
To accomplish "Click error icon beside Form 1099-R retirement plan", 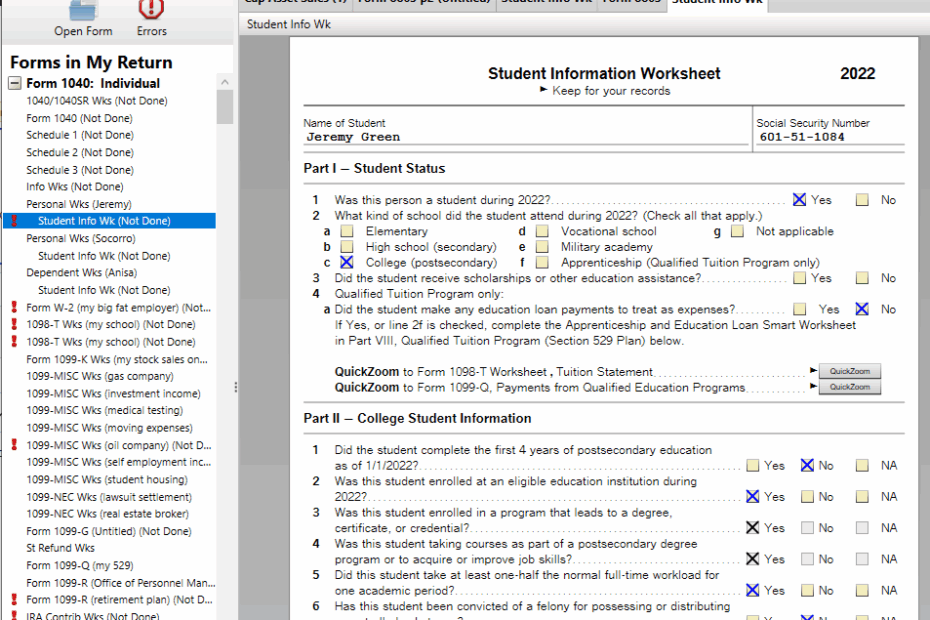I will click(13, 599).
